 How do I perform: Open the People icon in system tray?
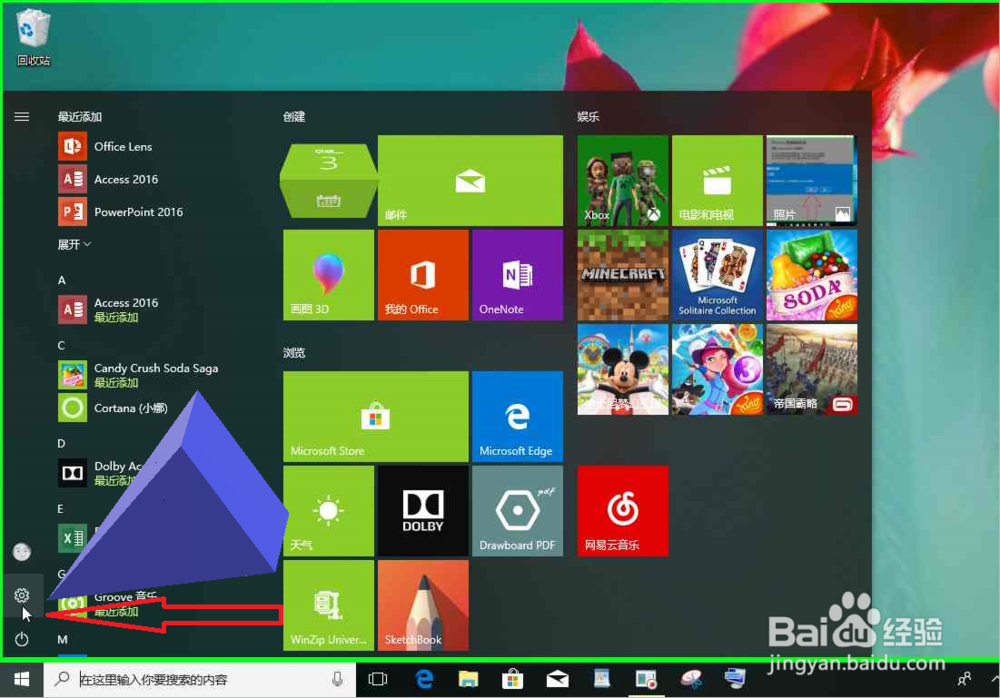[x=964, y=679]
